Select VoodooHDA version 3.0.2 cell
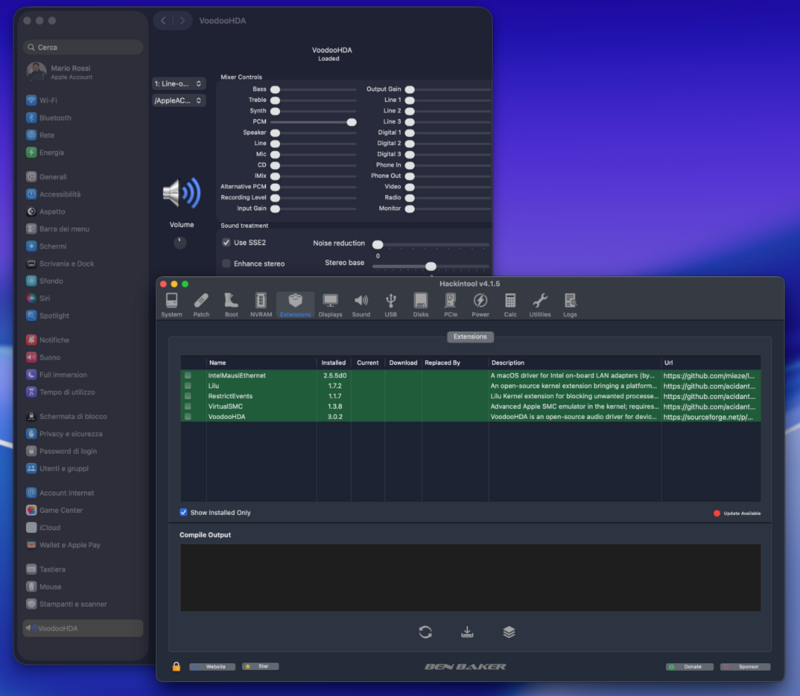This screenshot has height=696, width=800. coord(335,417)
